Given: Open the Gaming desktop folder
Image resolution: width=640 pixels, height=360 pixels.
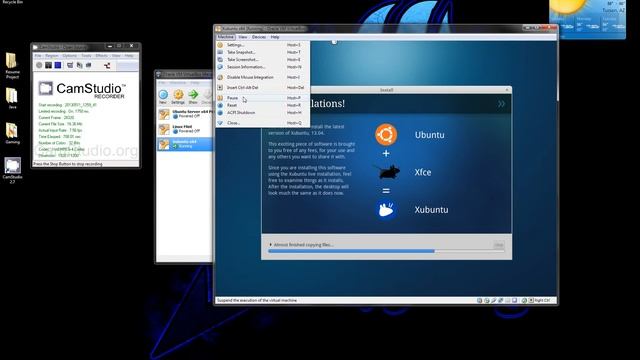Looking at the screenshot, I should [12, 133].
